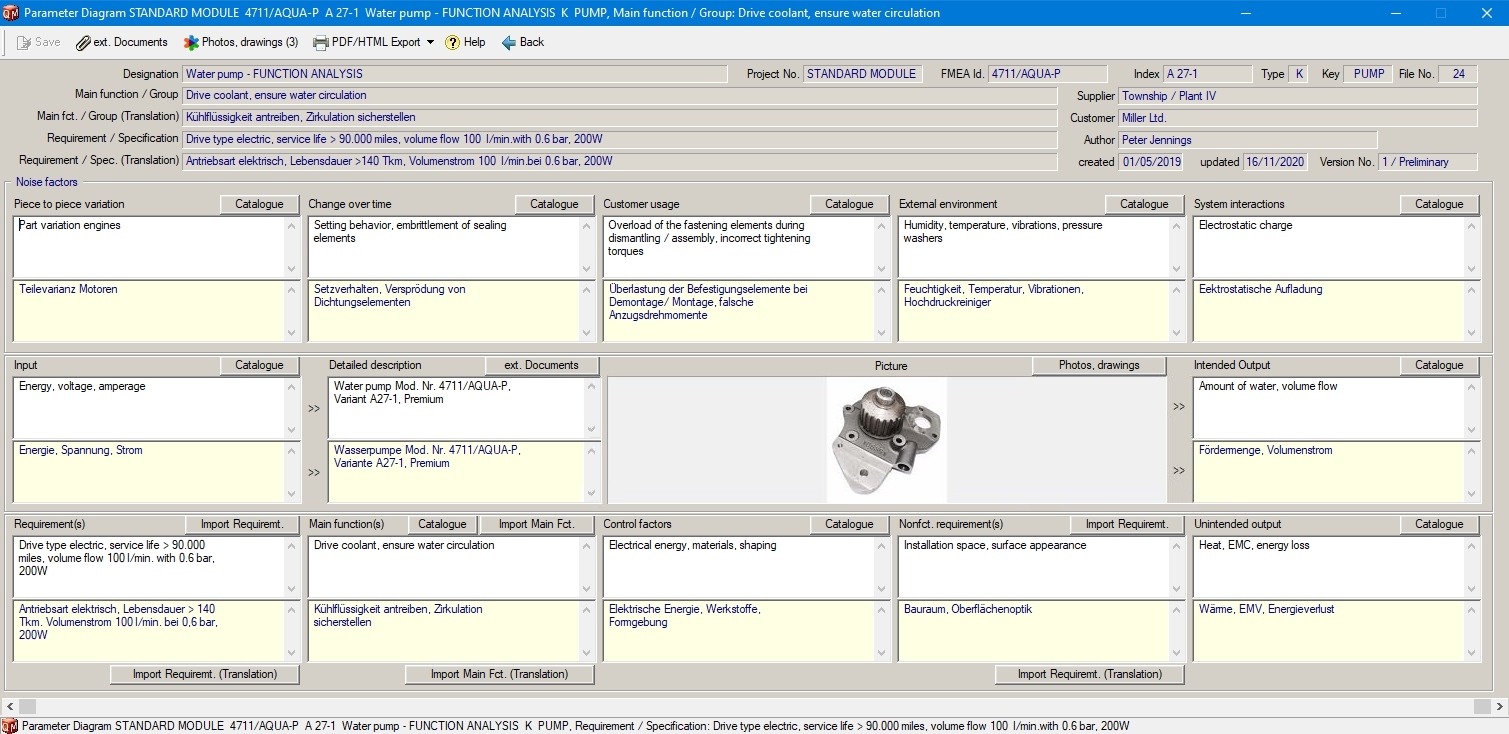Click the FMEA Id. field
1509x734 pixels.
click(x=1047, y=74)
